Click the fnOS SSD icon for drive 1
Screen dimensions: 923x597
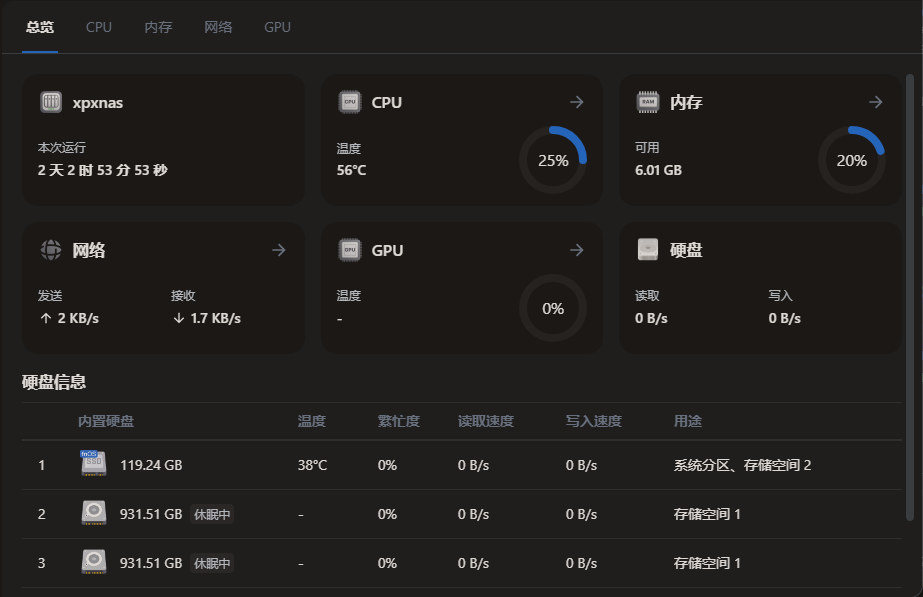tap(93, 464)
